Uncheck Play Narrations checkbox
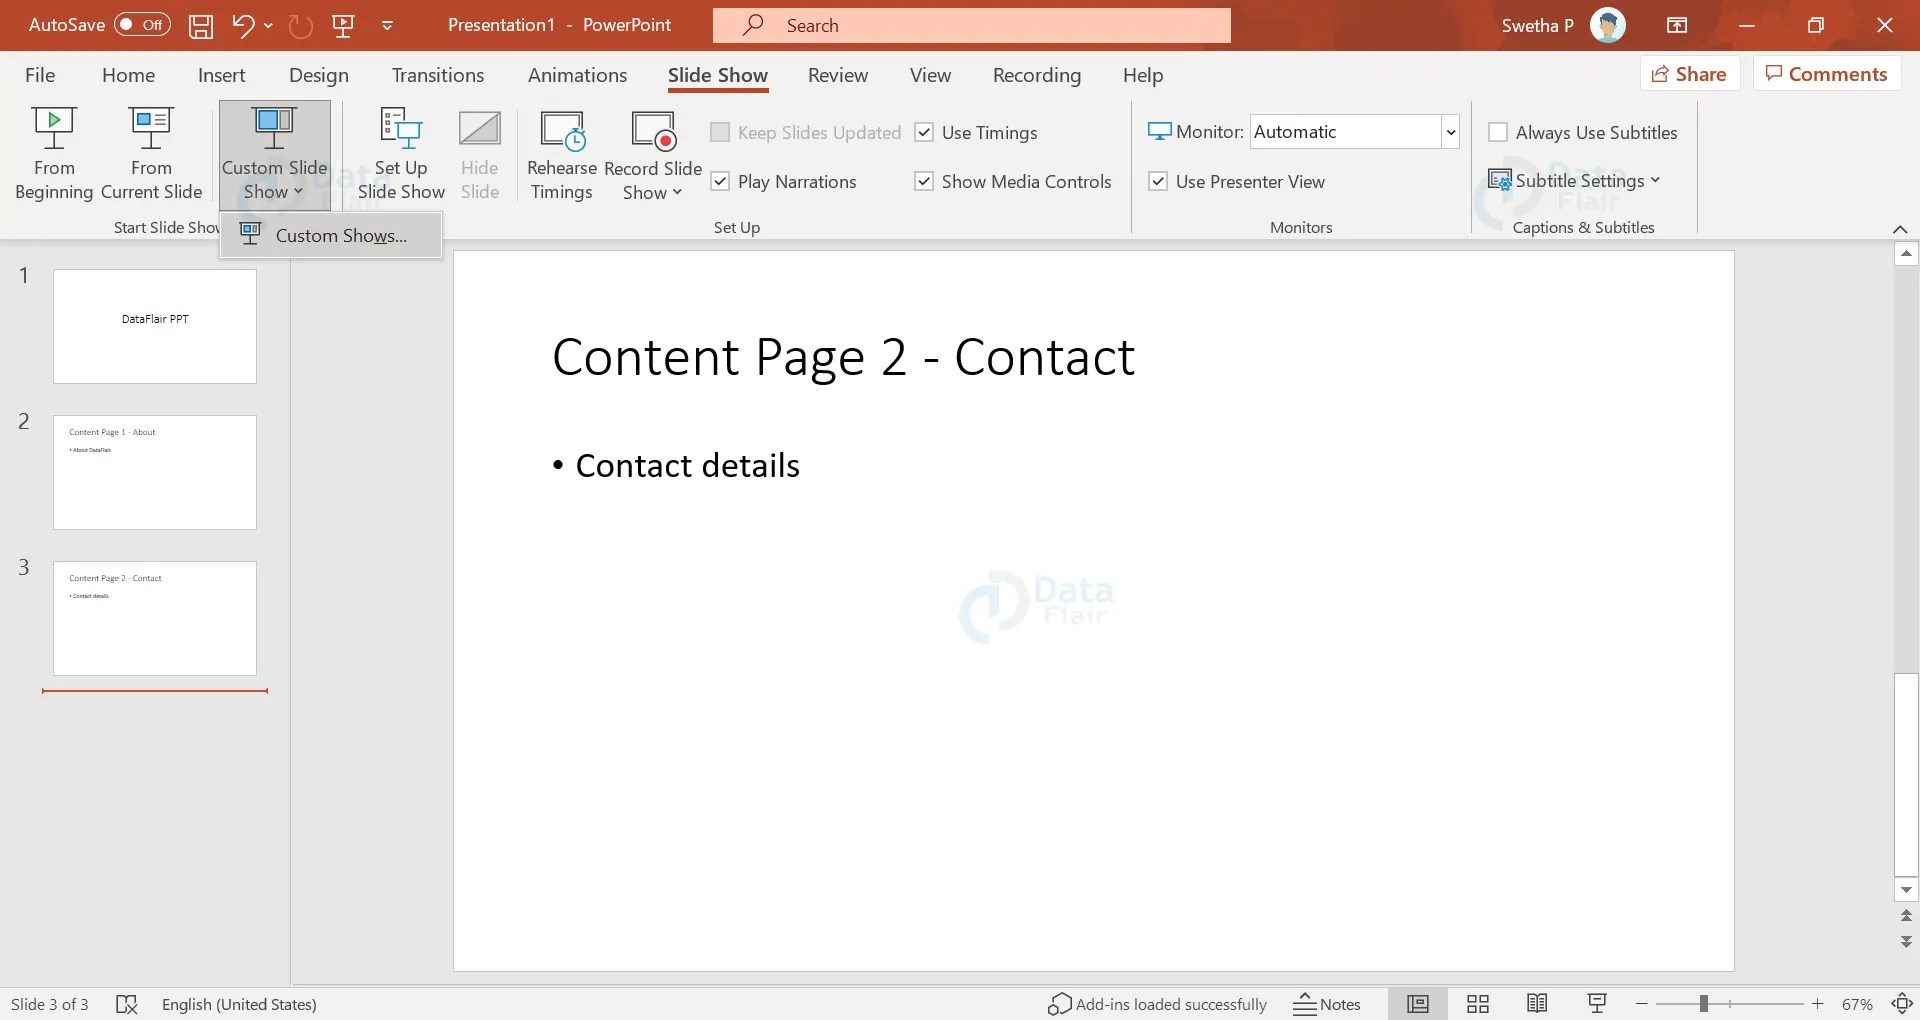 (x=720, y=181)
